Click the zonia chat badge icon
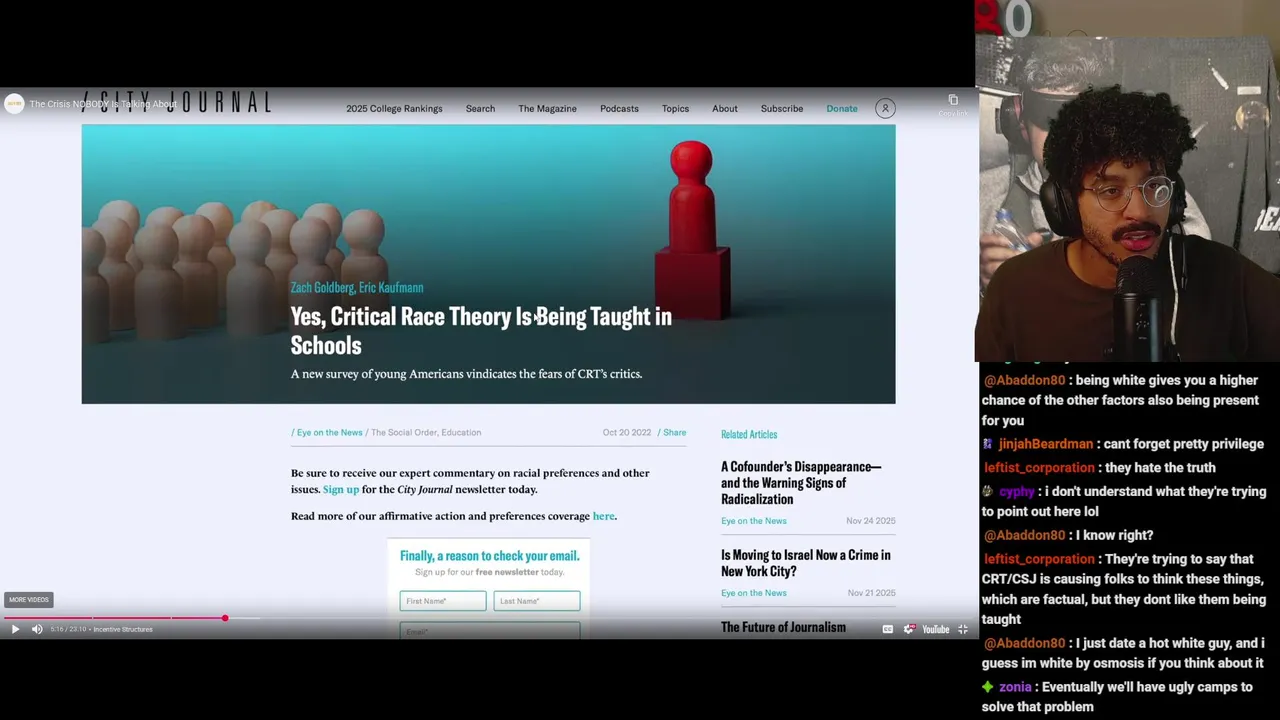1280x720 pixels. click(988, 687)
